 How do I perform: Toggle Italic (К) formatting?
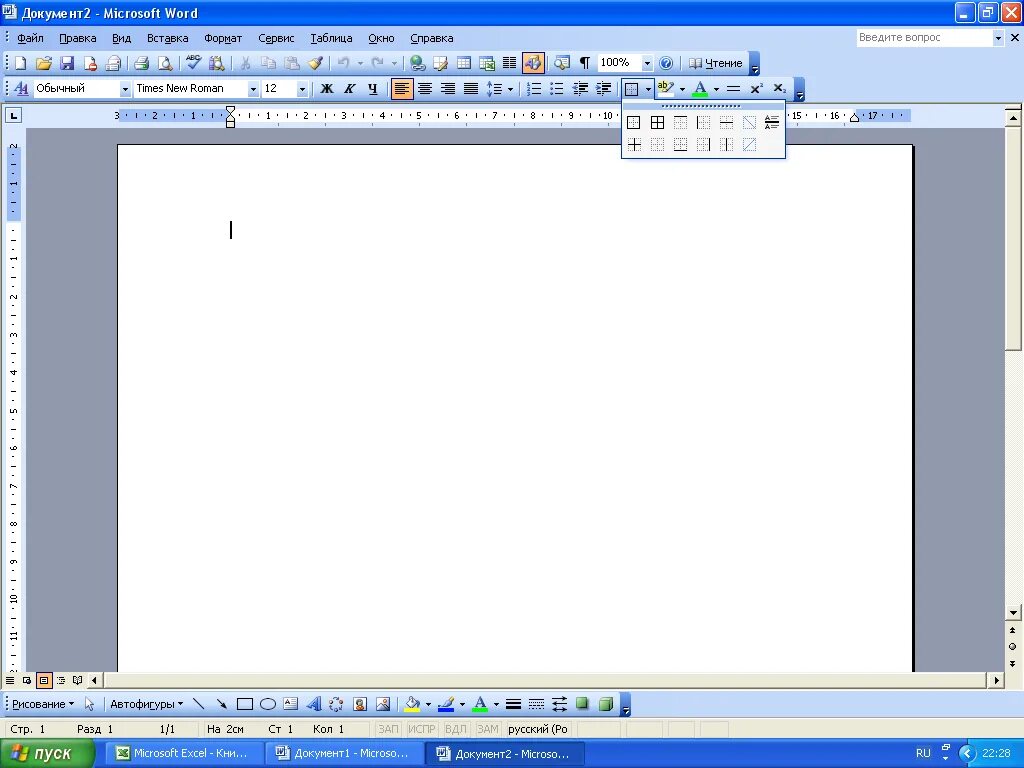[x=350, y=88]
